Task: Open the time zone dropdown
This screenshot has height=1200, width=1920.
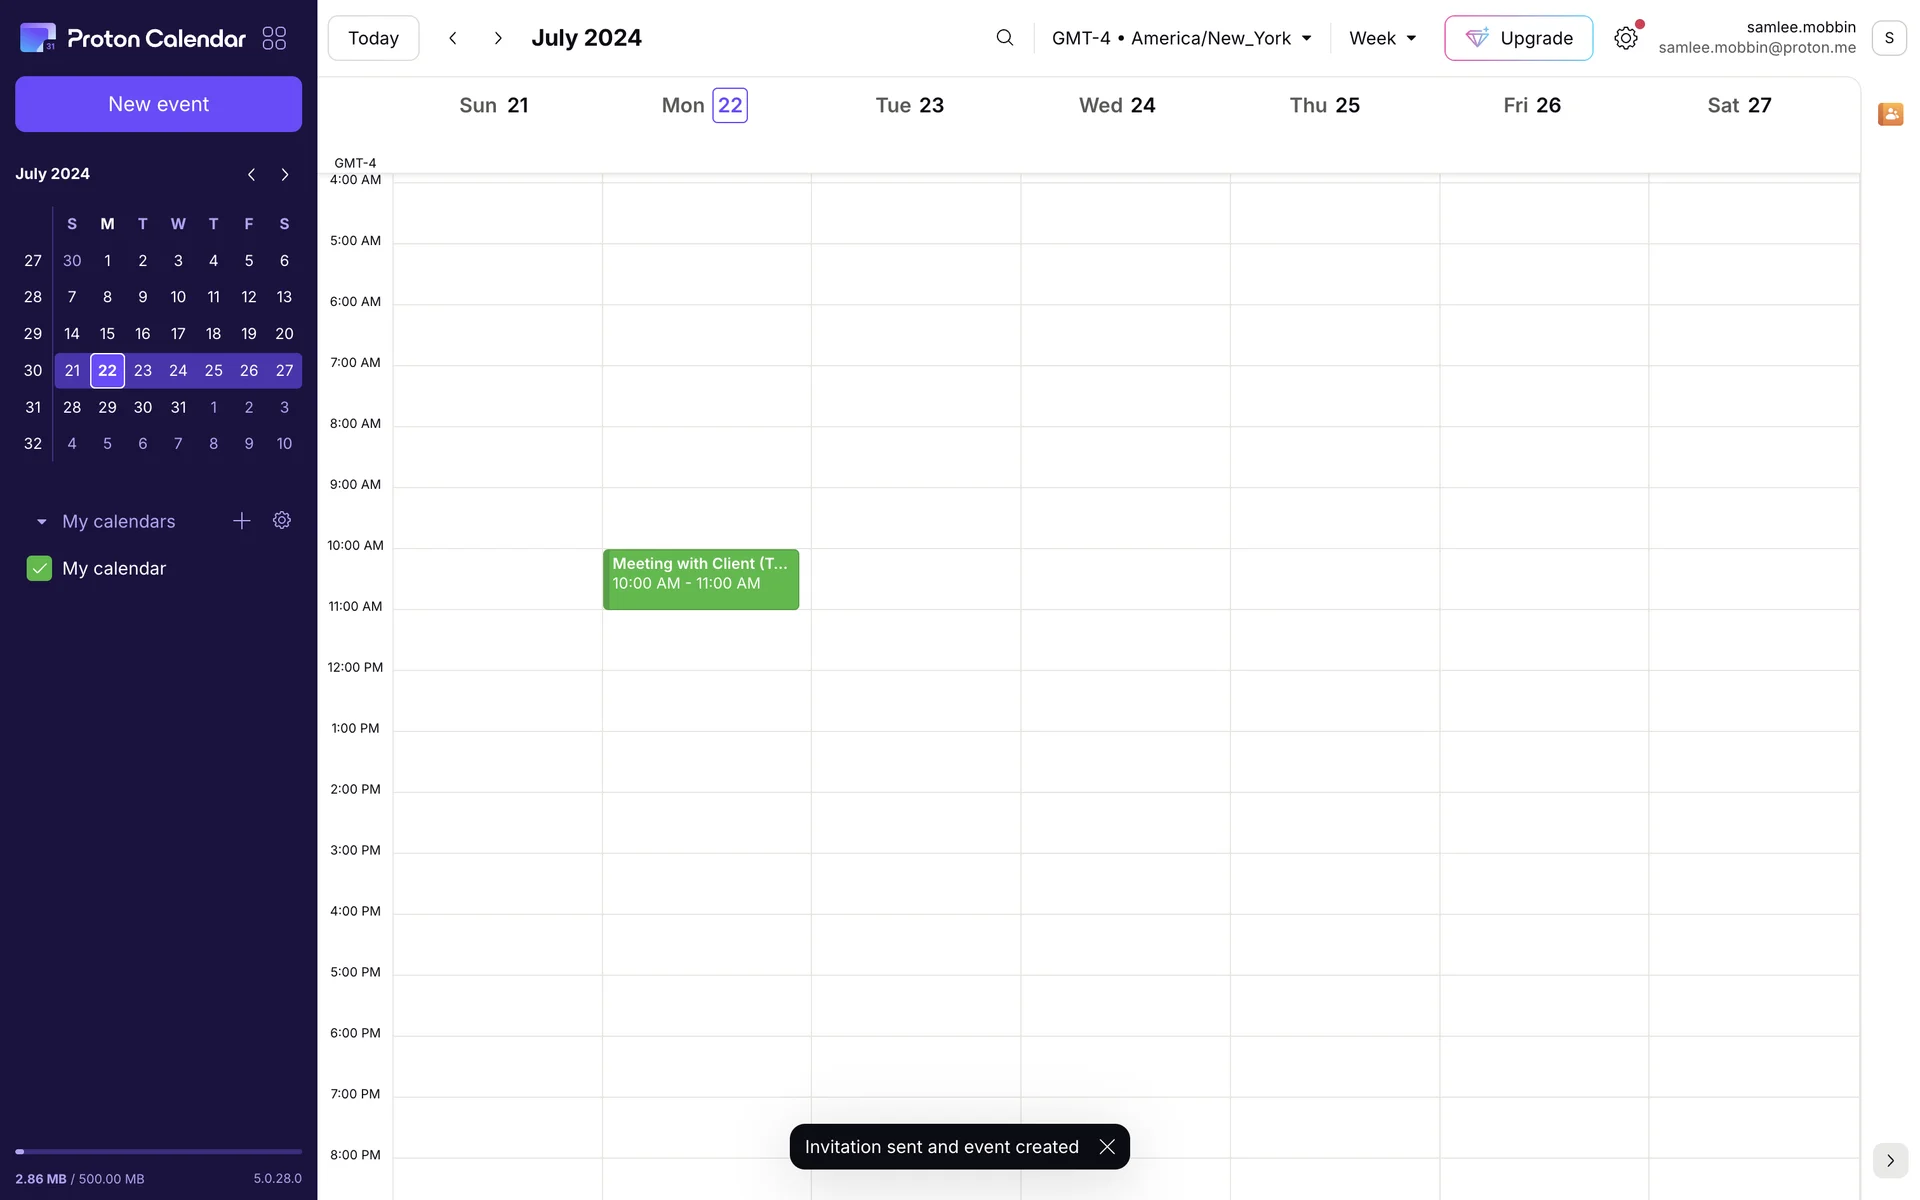Action: coord(1181,38)
